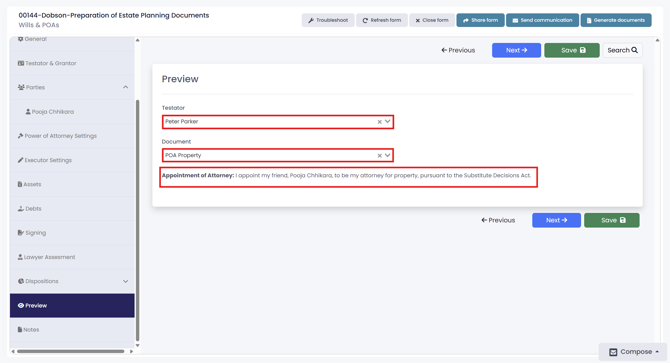The image size is (670, 363).
Task: Click the sidebar horizontal scrollbar
Action: coord(71,351)
